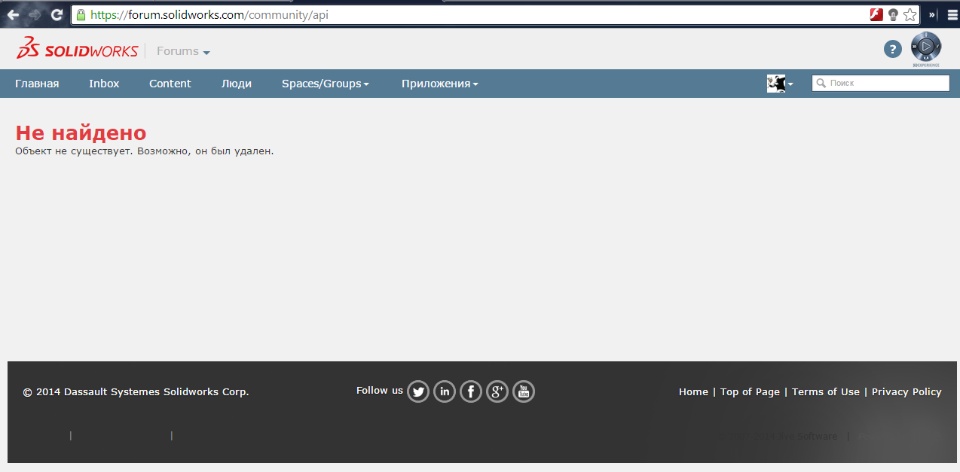
Task: Show hidden extensions with double chevron
Action: pyautogui.click(x=932, y=15)
